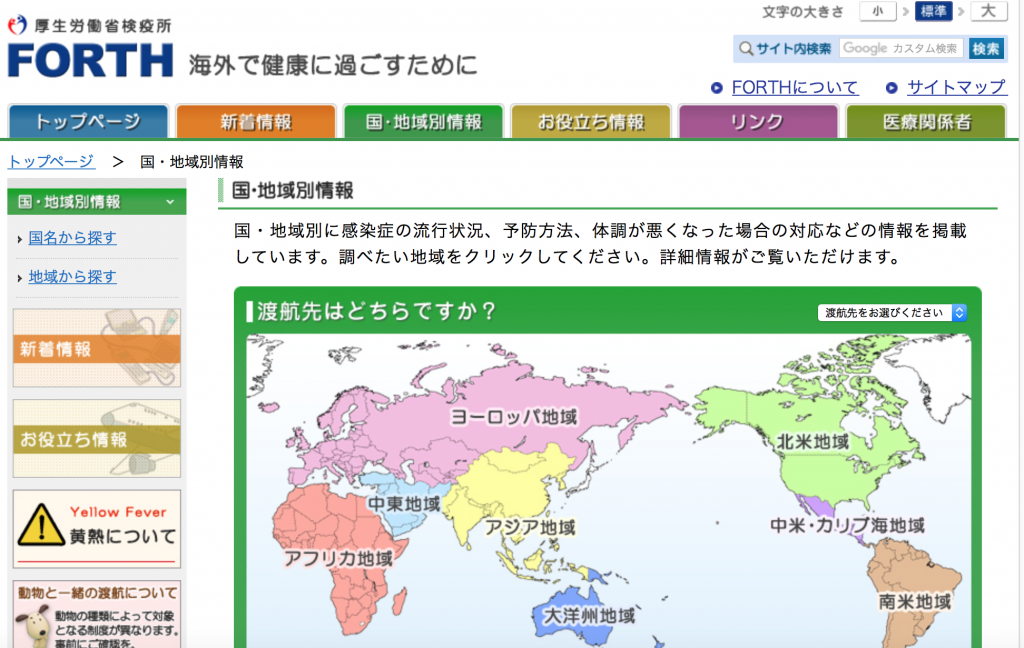Select 中東地域 on the map
The image size is (1024, 648).
tap(404, 504)
